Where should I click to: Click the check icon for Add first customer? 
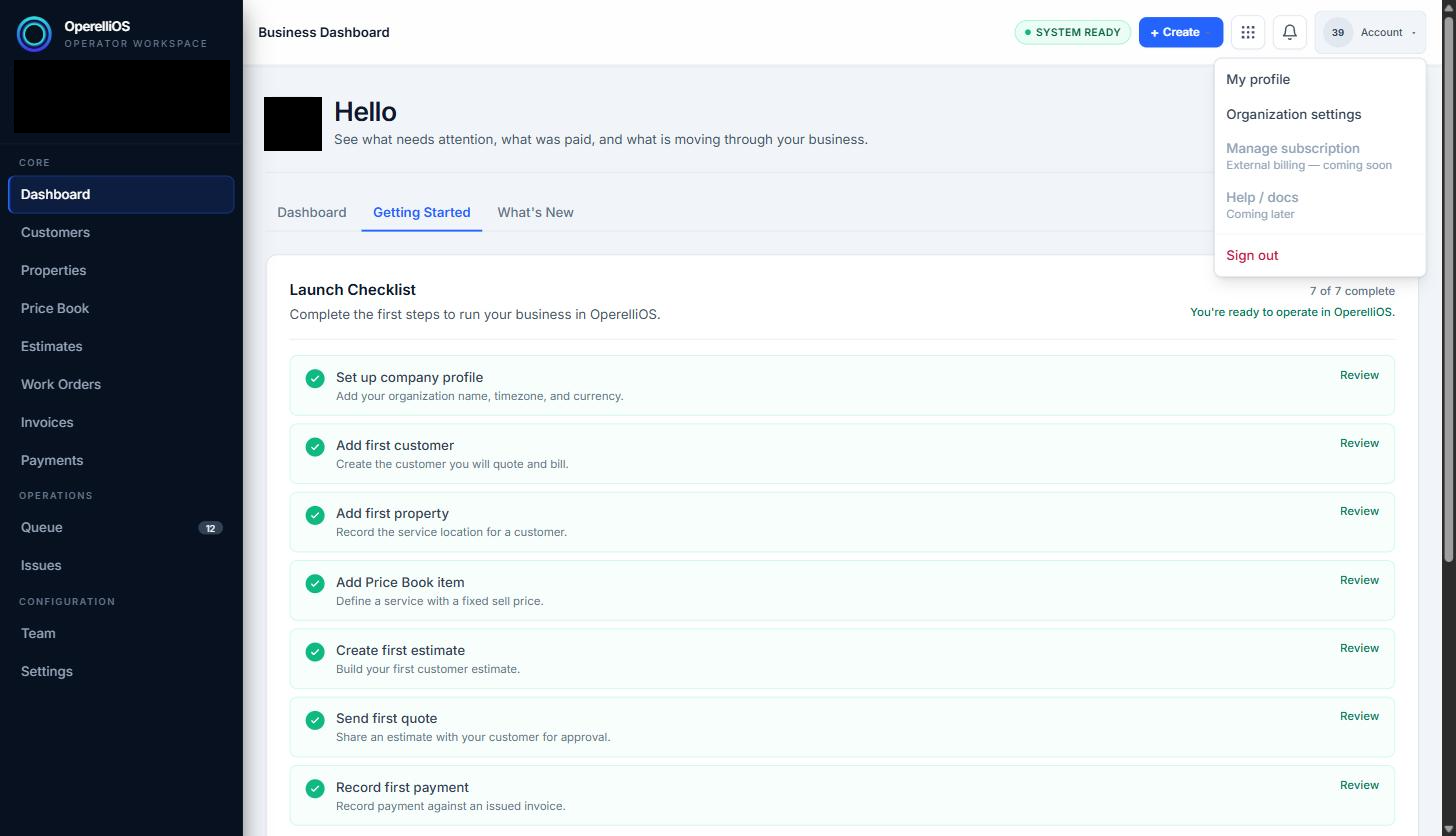[315, 446]
